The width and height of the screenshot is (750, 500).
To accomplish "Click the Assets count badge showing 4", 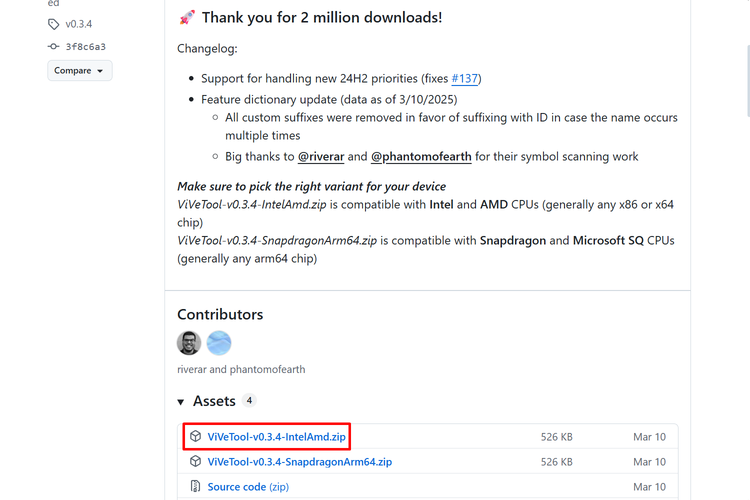I will [x=249, y=401].
